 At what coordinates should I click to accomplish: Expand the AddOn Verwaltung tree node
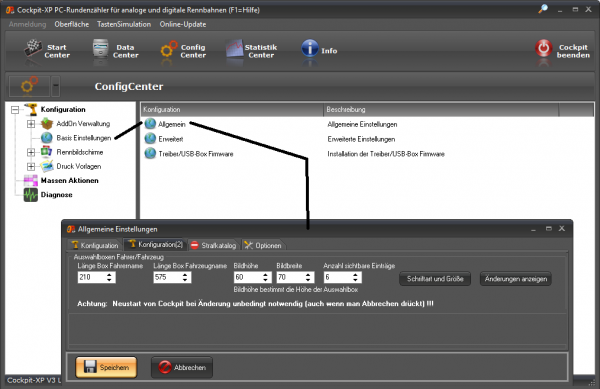point(31,124)
